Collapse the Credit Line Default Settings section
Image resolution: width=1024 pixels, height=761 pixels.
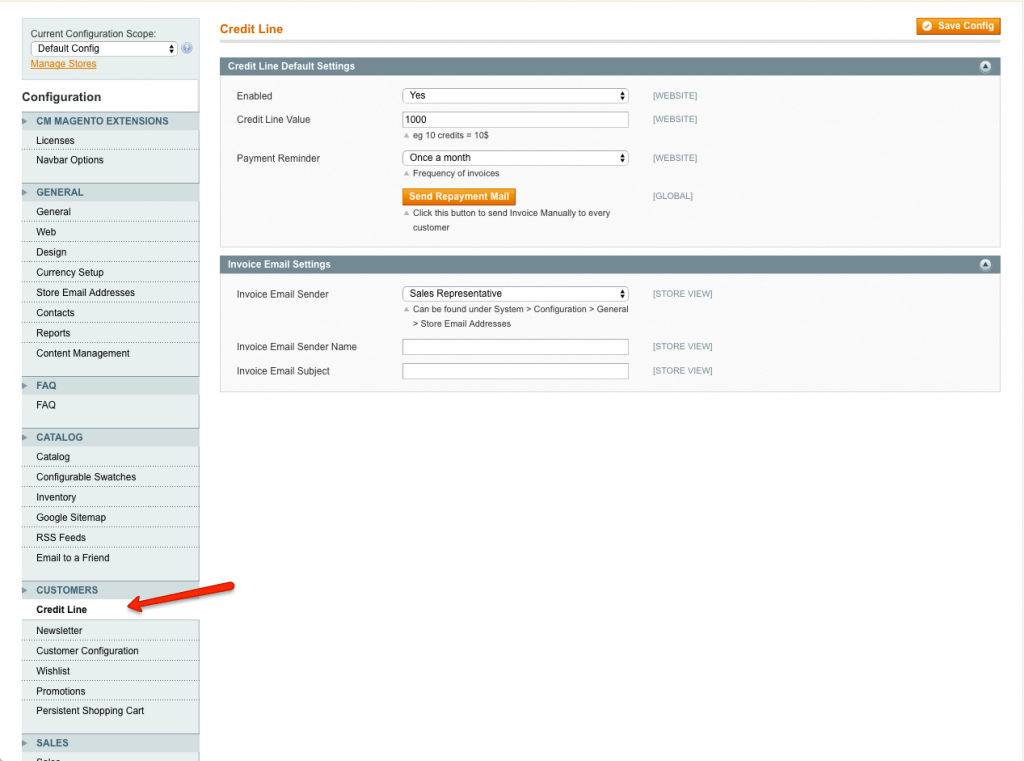point(985,66)
